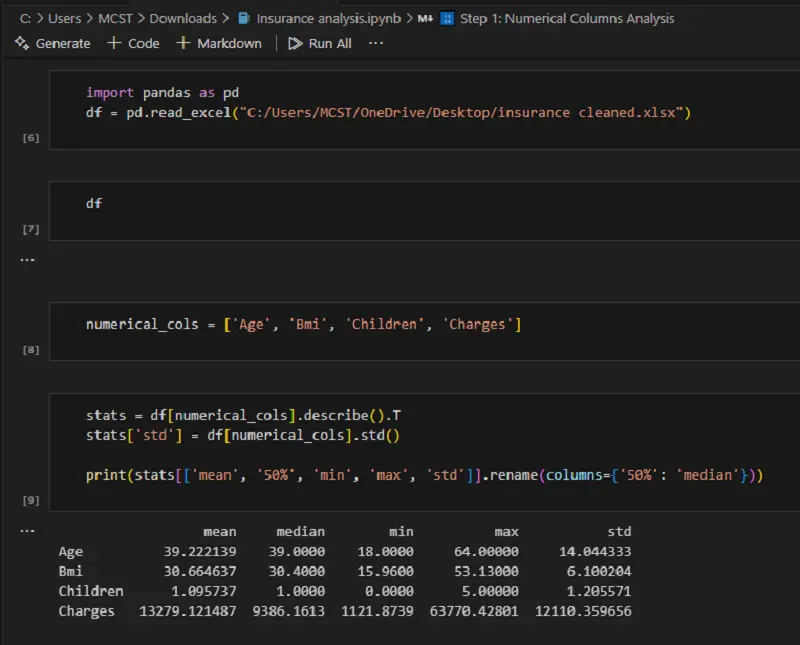Click the execution count label [6]
The image size is (800, 645).
click(x=30, y=138)
